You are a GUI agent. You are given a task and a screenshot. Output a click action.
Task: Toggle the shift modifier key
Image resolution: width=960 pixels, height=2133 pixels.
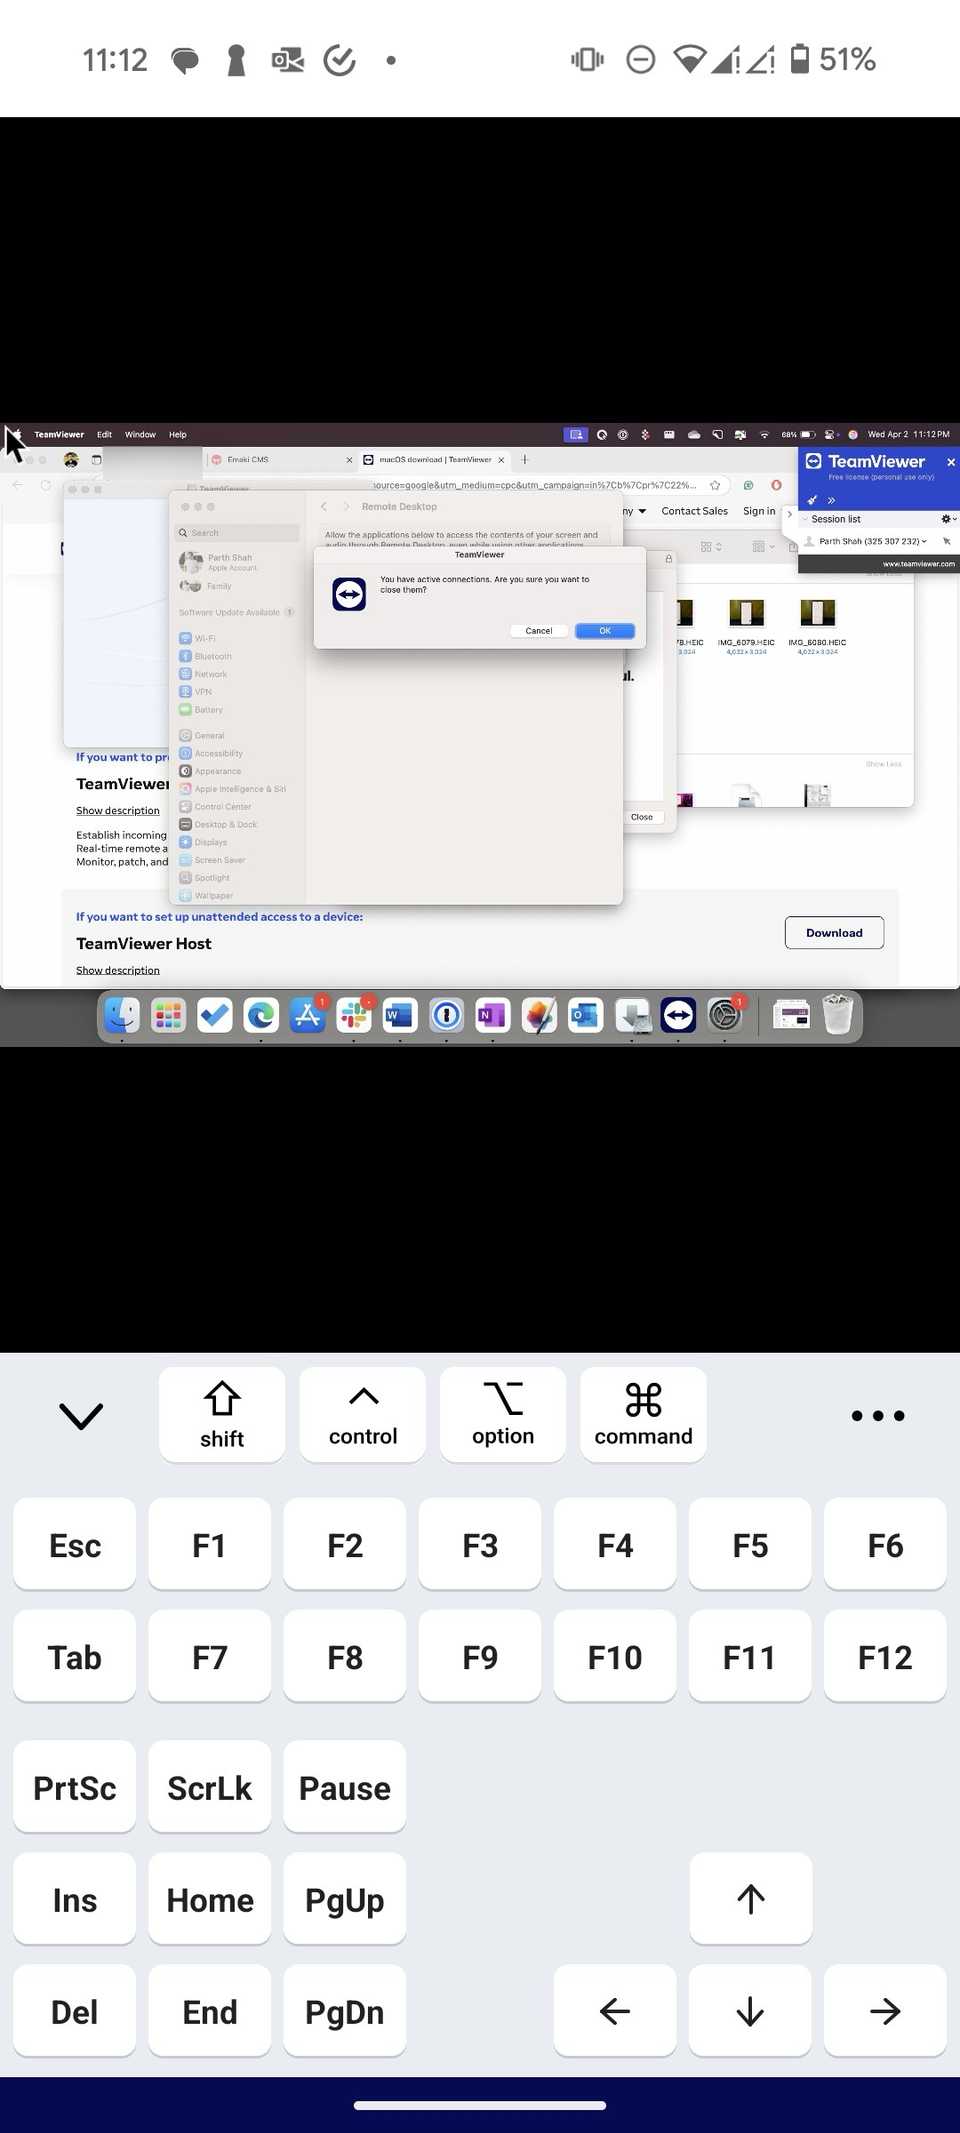(222, 1414)
